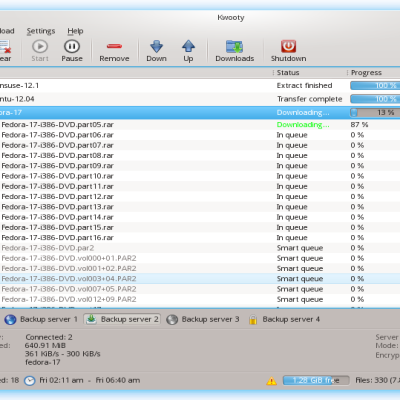Screen dimensions: 400x400
Task: Select row Fedora-17-i386-DVD.part06.rar
Action: (200, 135)
